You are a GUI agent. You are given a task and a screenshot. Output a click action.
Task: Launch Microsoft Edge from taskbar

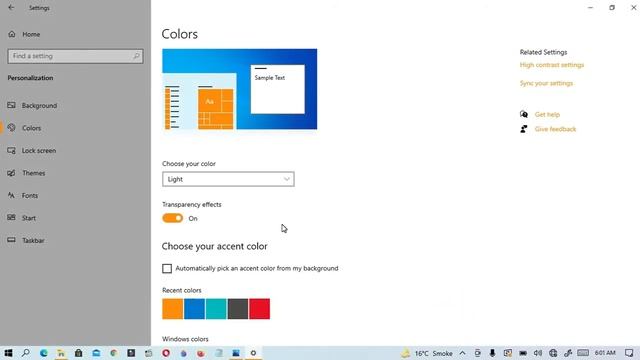(44, 353)
